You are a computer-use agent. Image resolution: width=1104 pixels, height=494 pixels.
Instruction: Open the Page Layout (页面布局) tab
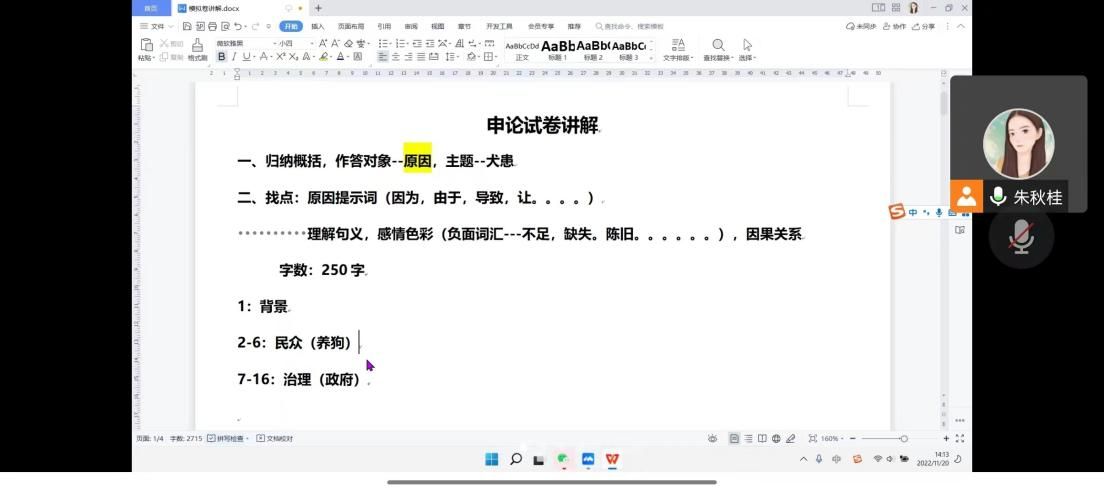pos(350,26)
